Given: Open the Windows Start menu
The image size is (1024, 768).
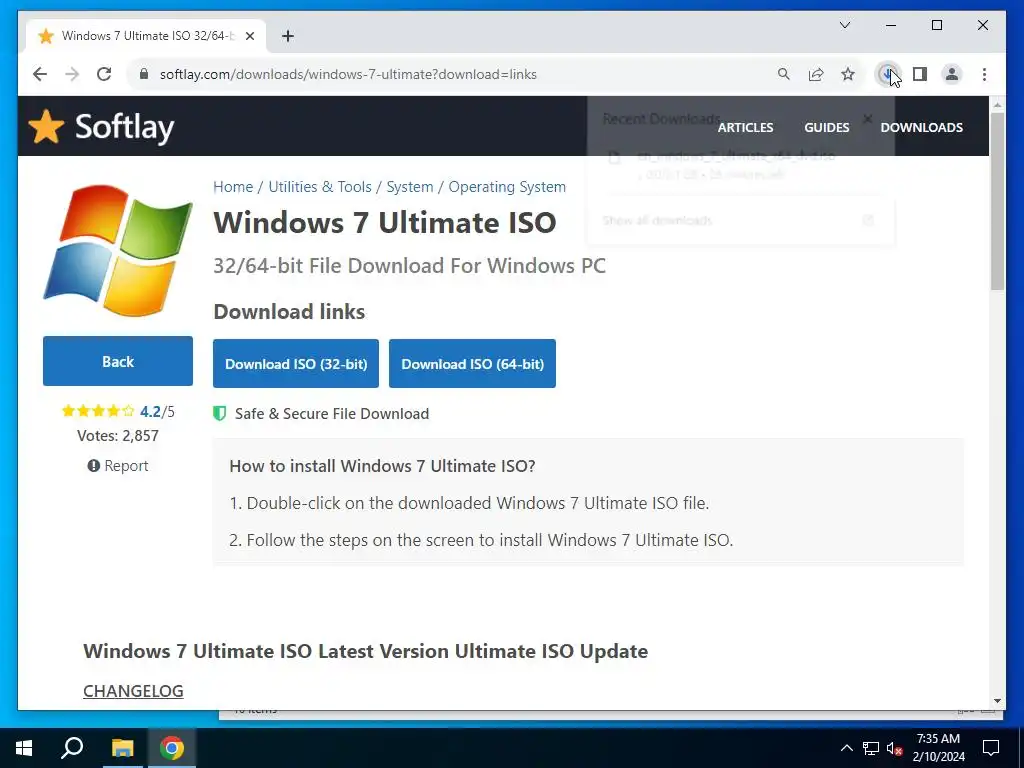Looking at the screenshot, I should tap(24, 748).
